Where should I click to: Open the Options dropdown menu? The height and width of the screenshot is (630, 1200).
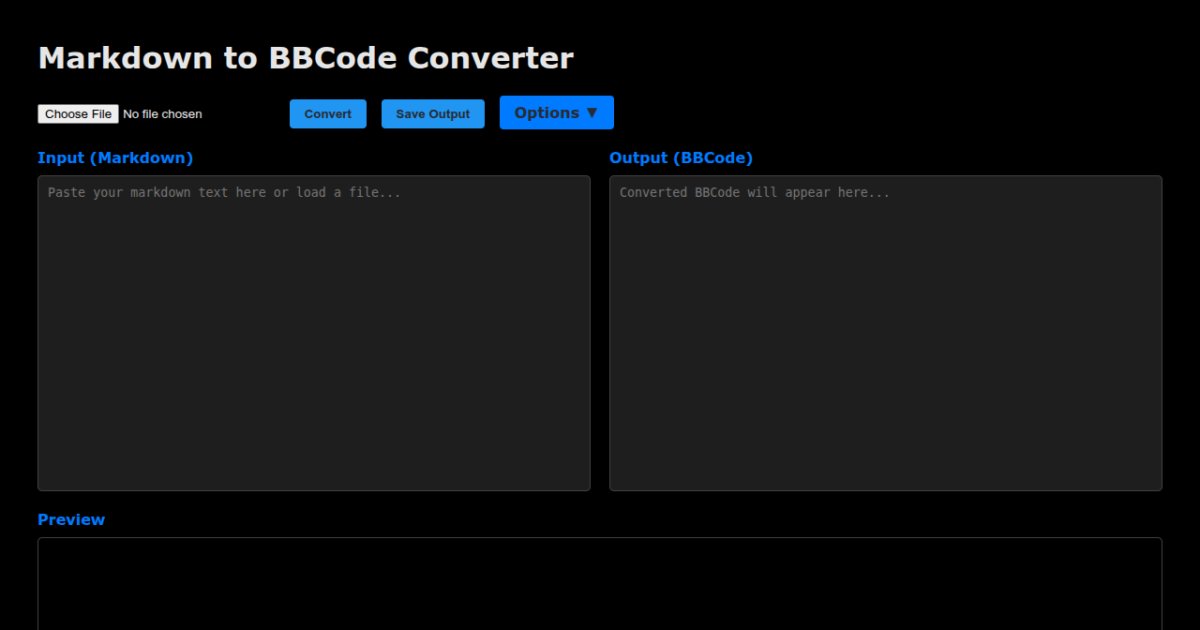(x=556, y=113)
